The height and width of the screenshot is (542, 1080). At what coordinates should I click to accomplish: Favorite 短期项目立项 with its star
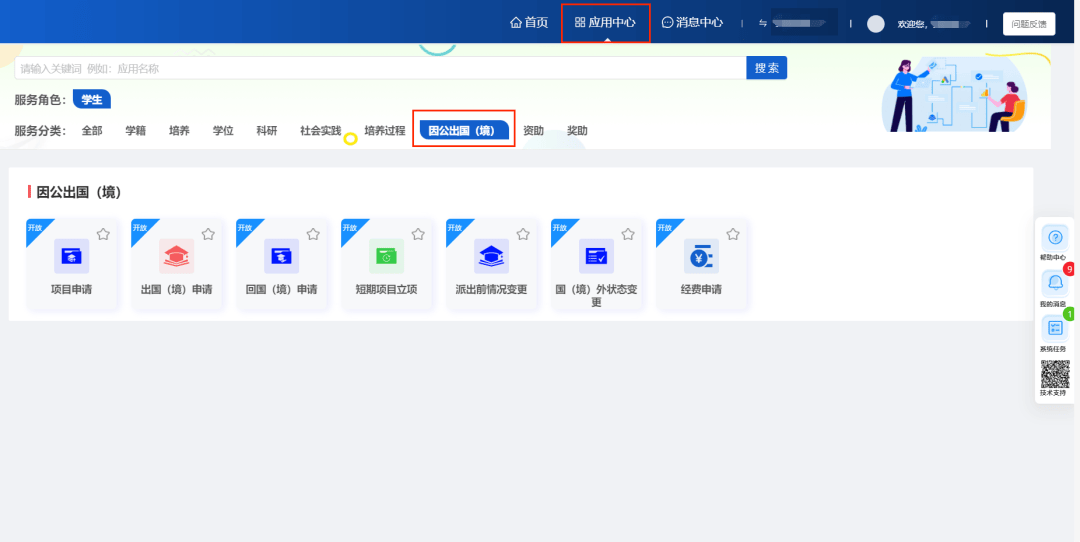tap(418, 234)
